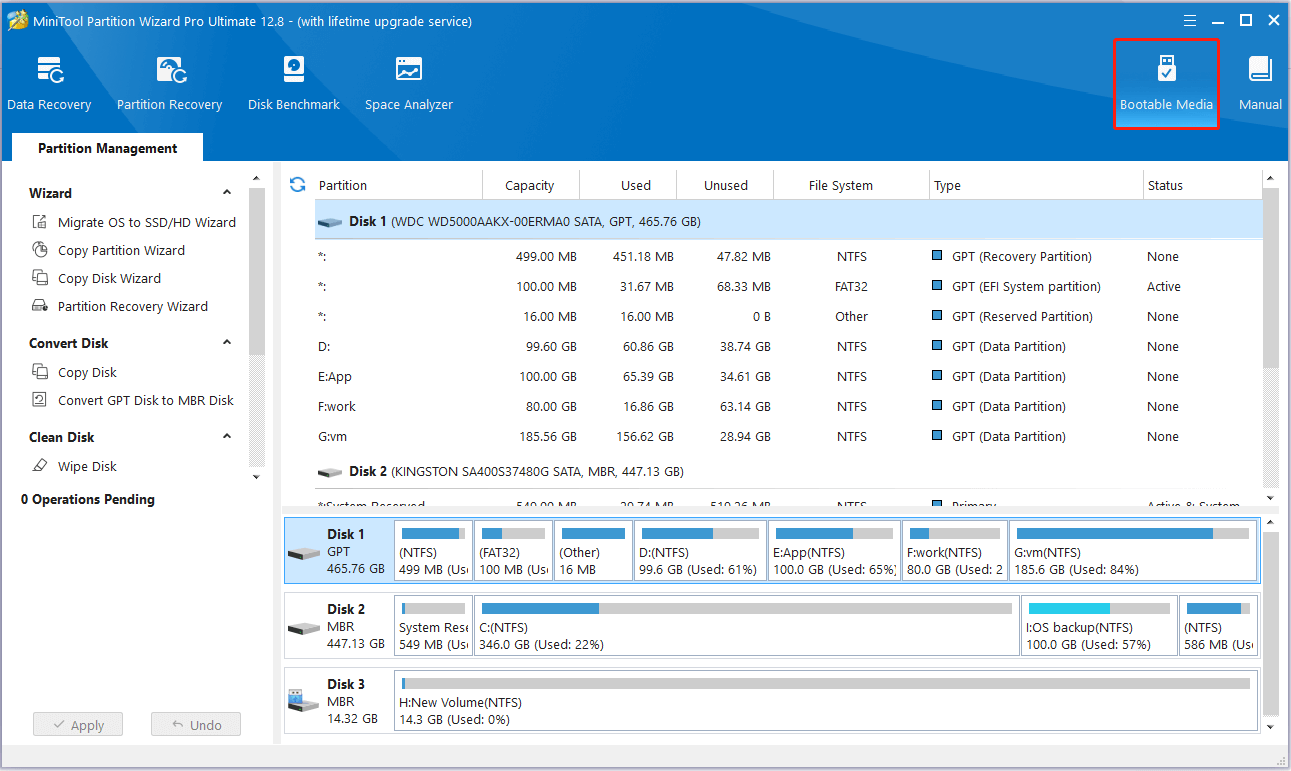
Task: Collapse the Clean Disk section
Action: click(227, 437)
